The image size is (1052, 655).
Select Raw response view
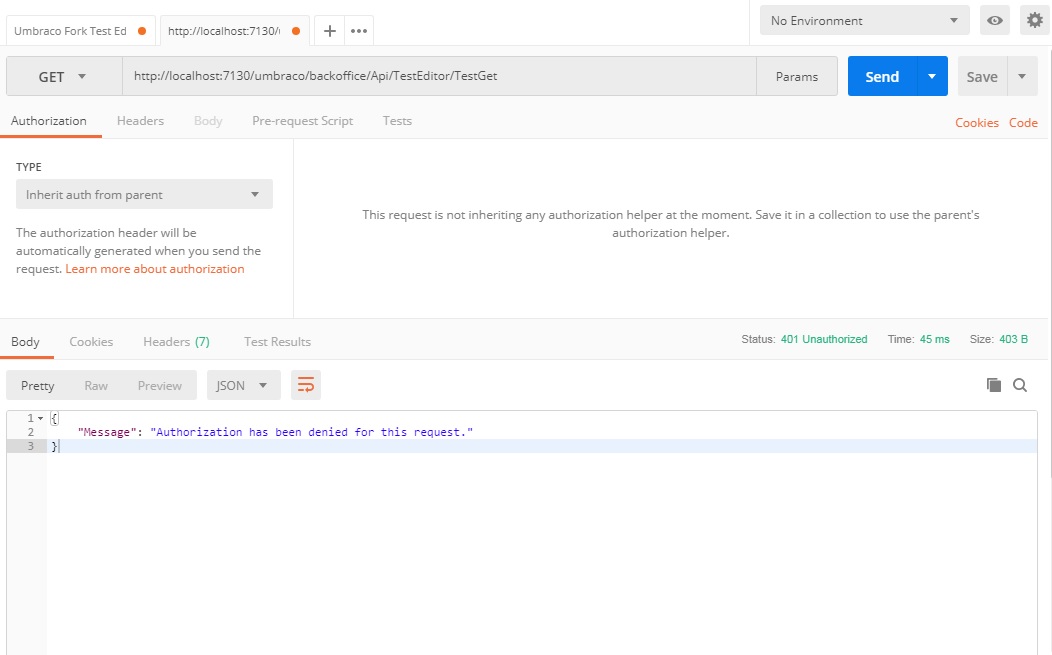coord(96,385)
